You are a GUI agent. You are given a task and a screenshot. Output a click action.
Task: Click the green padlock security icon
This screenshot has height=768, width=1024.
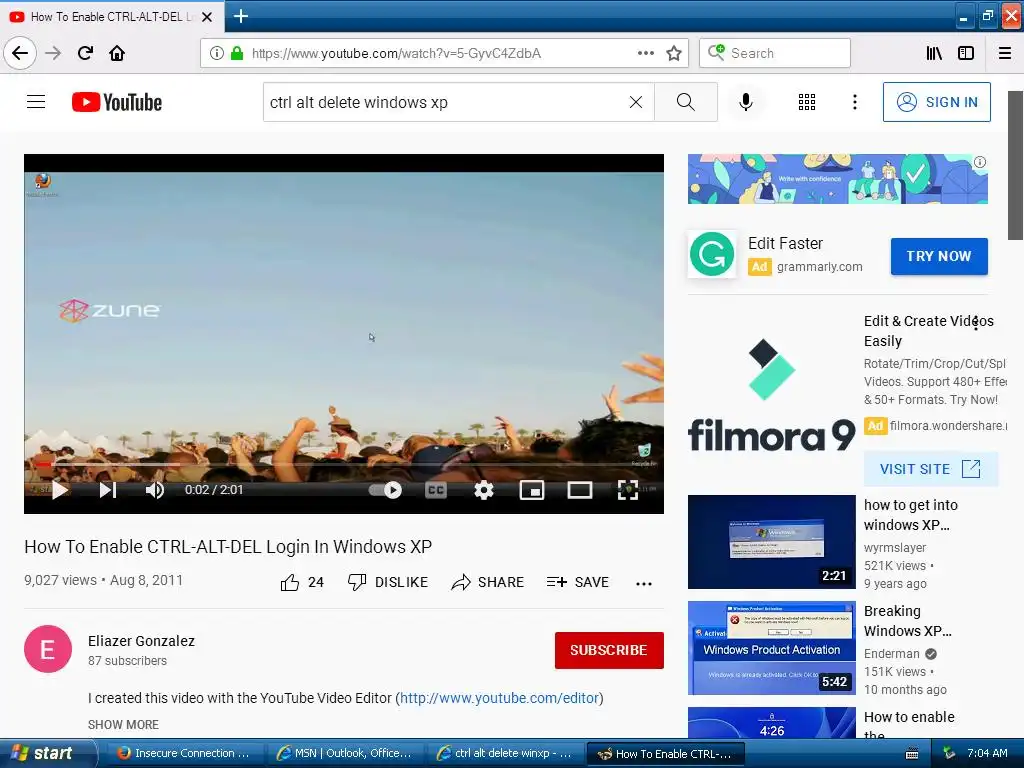point(236,53)
